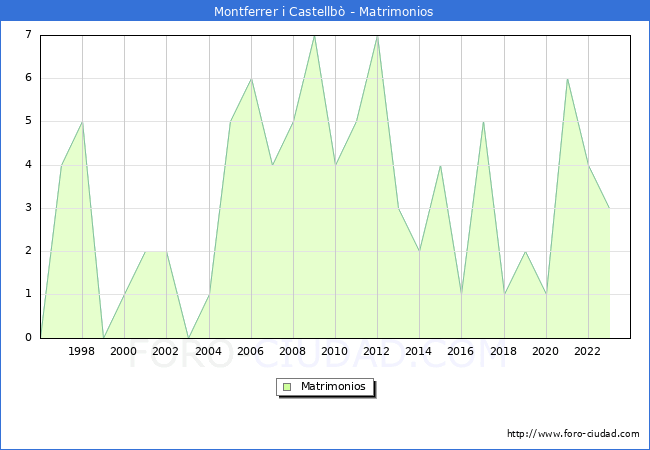Screen dimensions: 650x450
Task: Click the green Matrimonios legend color swatch
Action: point(287,387)
